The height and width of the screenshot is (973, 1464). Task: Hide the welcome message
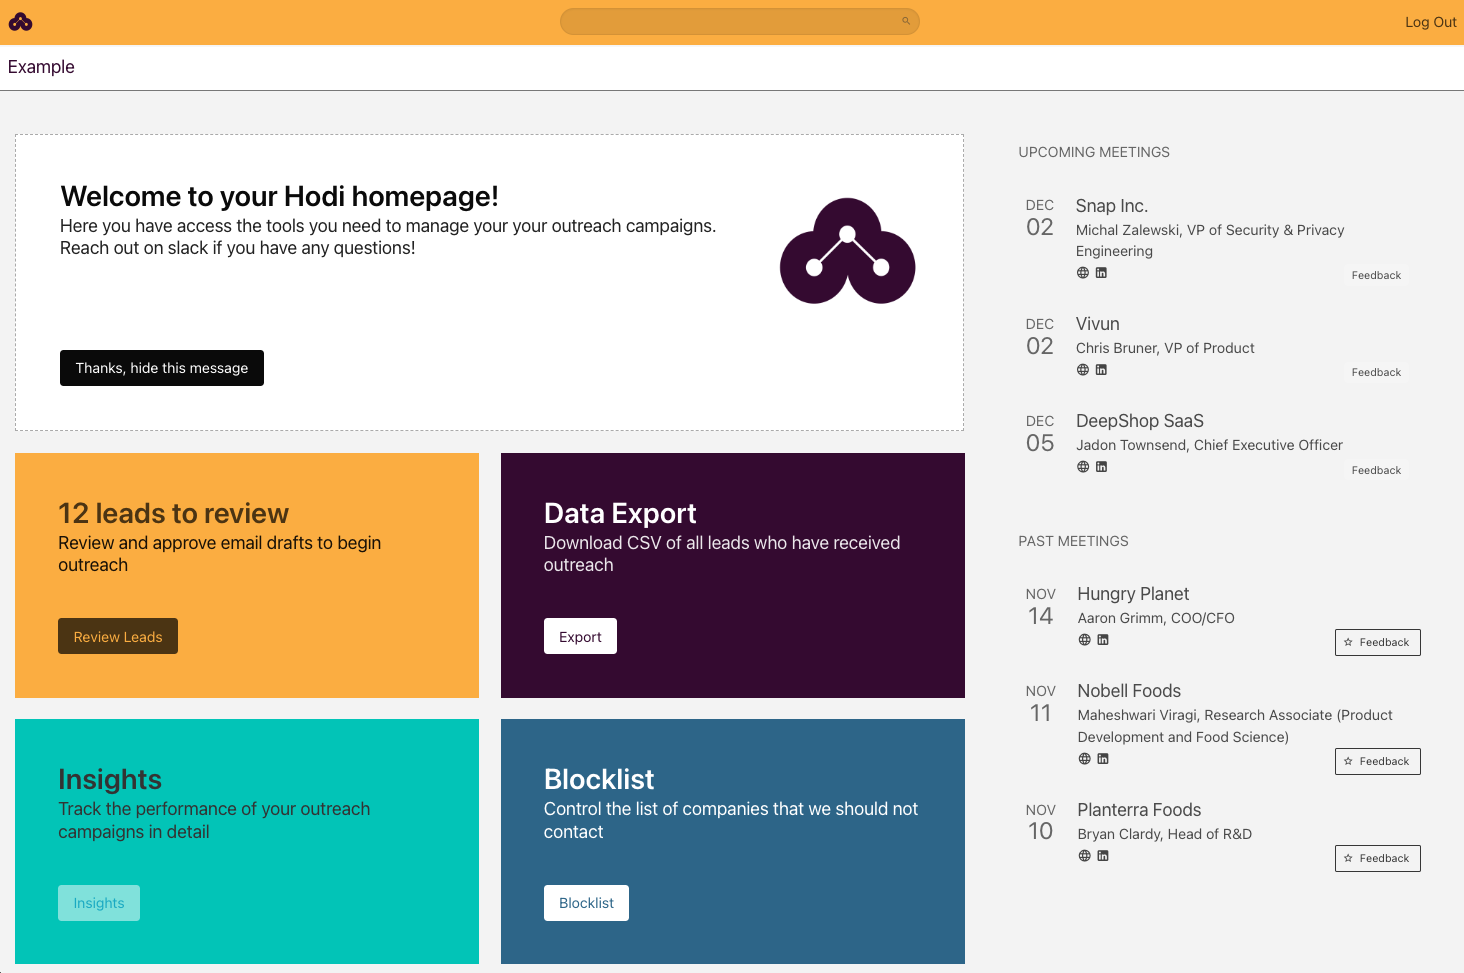pyautogui.click(x=162, y=368)
